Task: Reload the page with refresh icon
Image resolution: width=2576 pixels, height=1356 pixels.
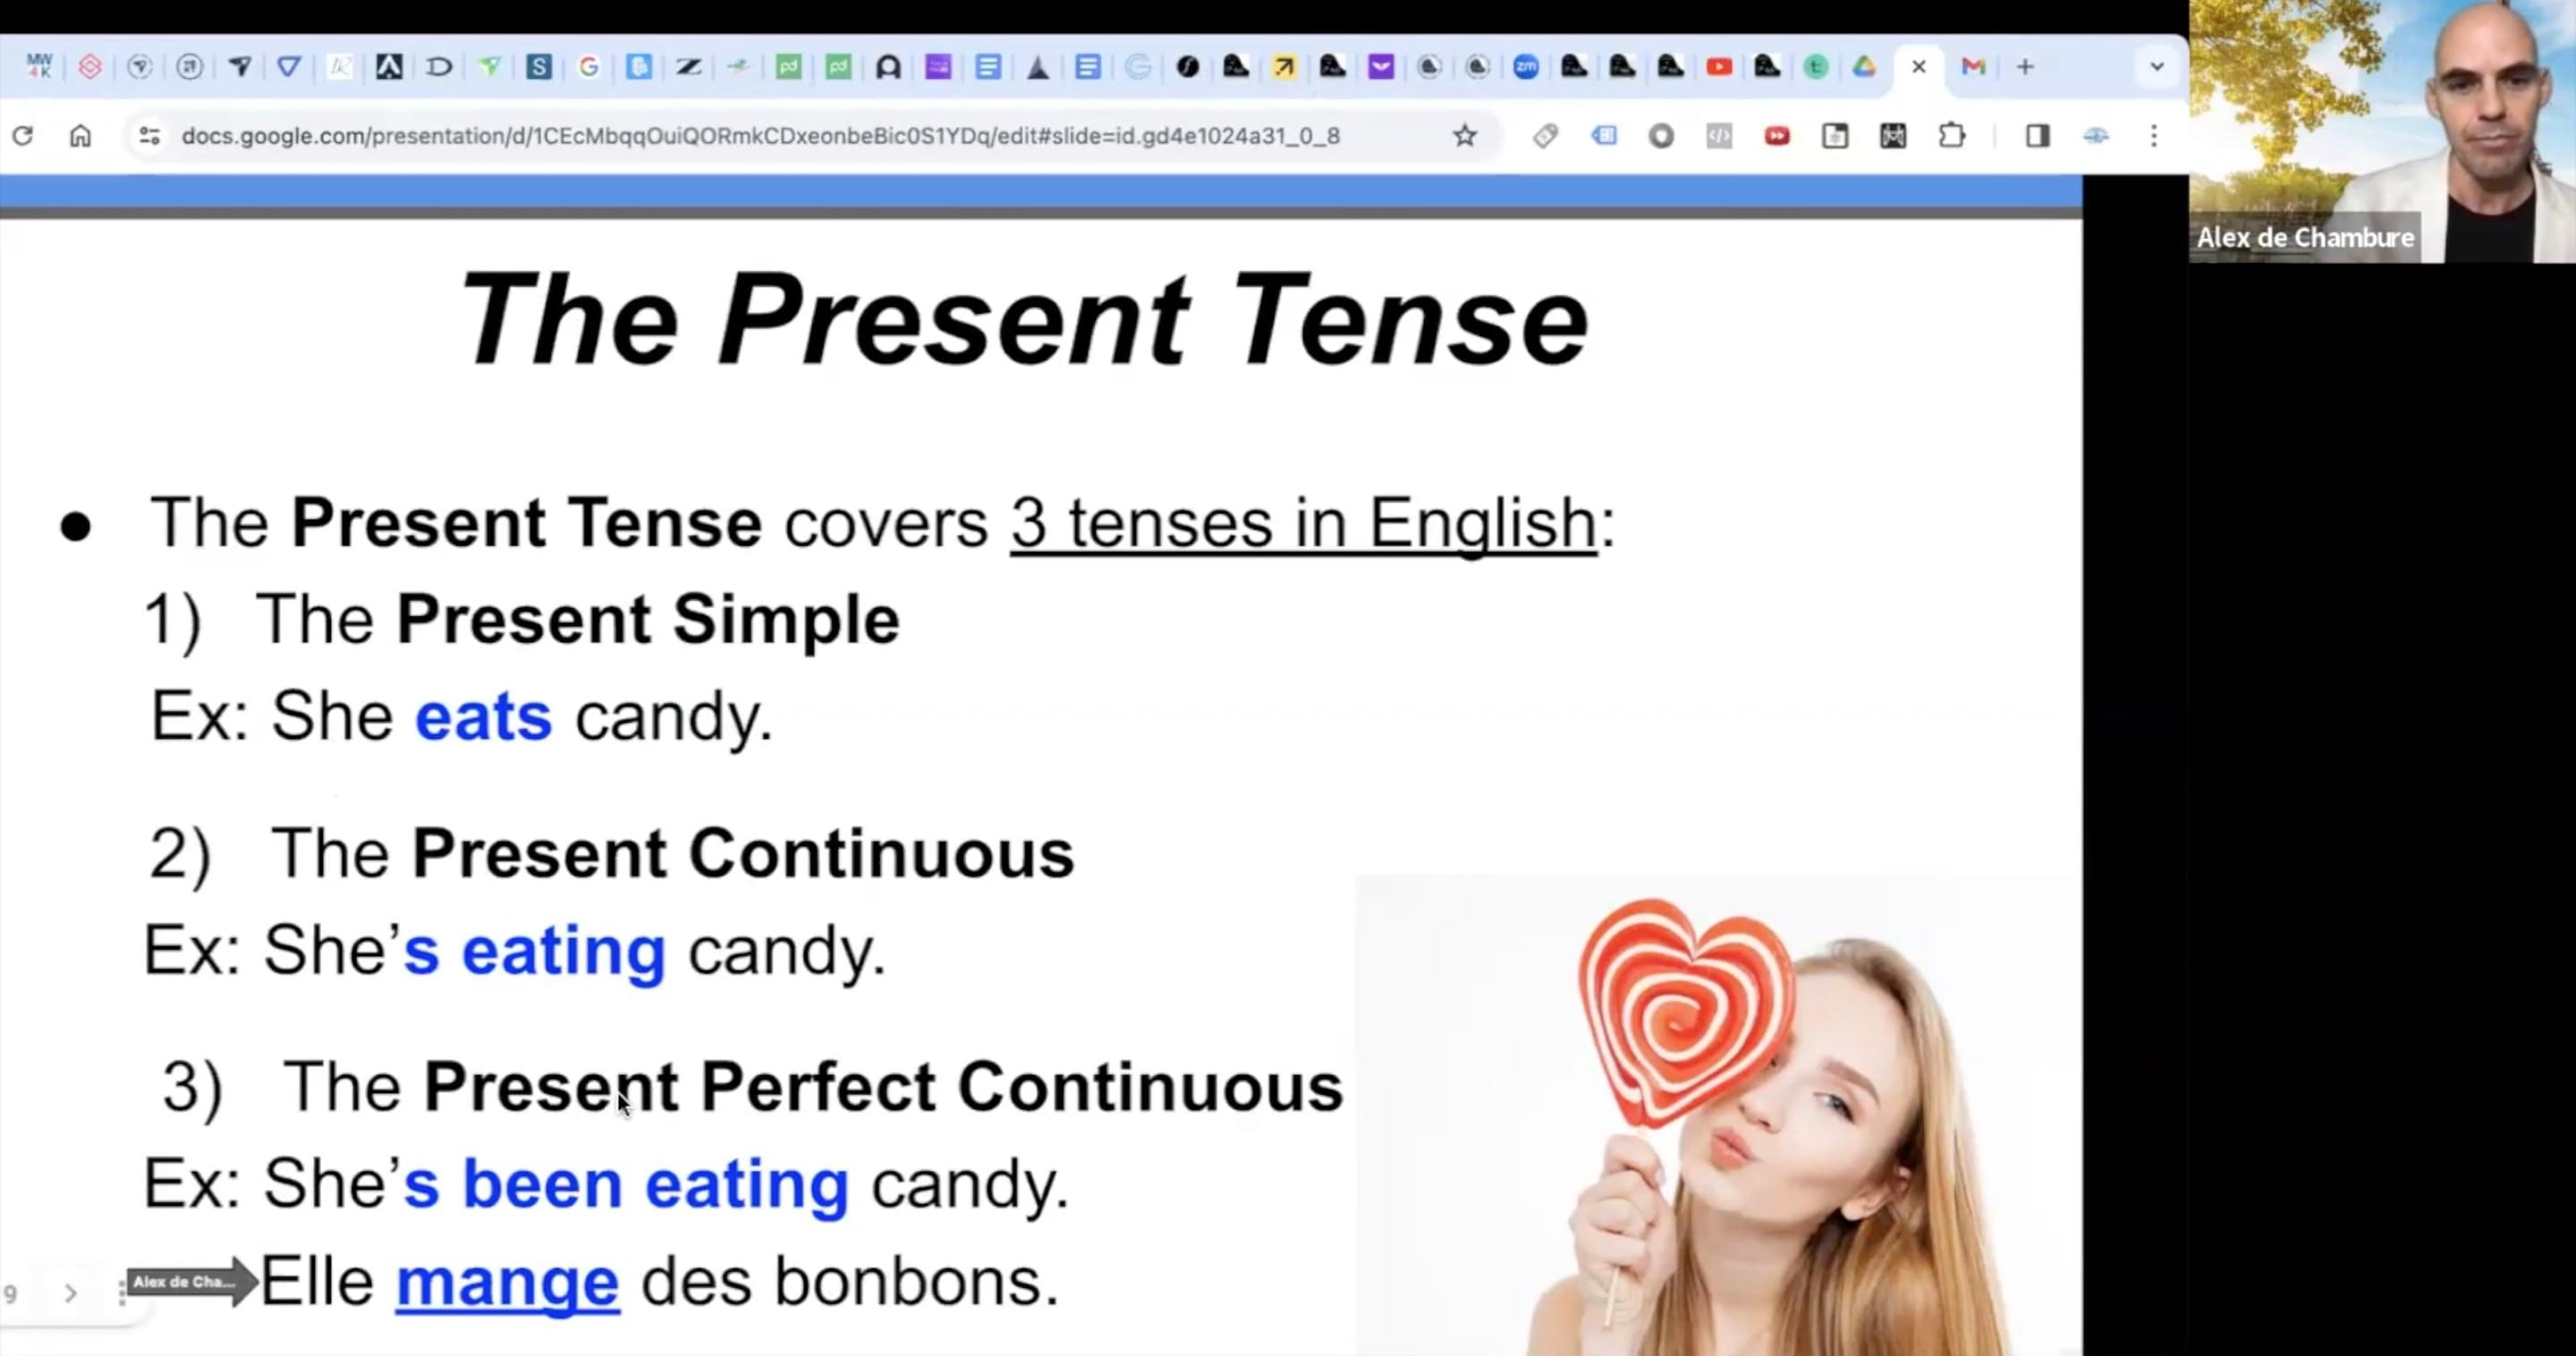Action: click(22, 136)
